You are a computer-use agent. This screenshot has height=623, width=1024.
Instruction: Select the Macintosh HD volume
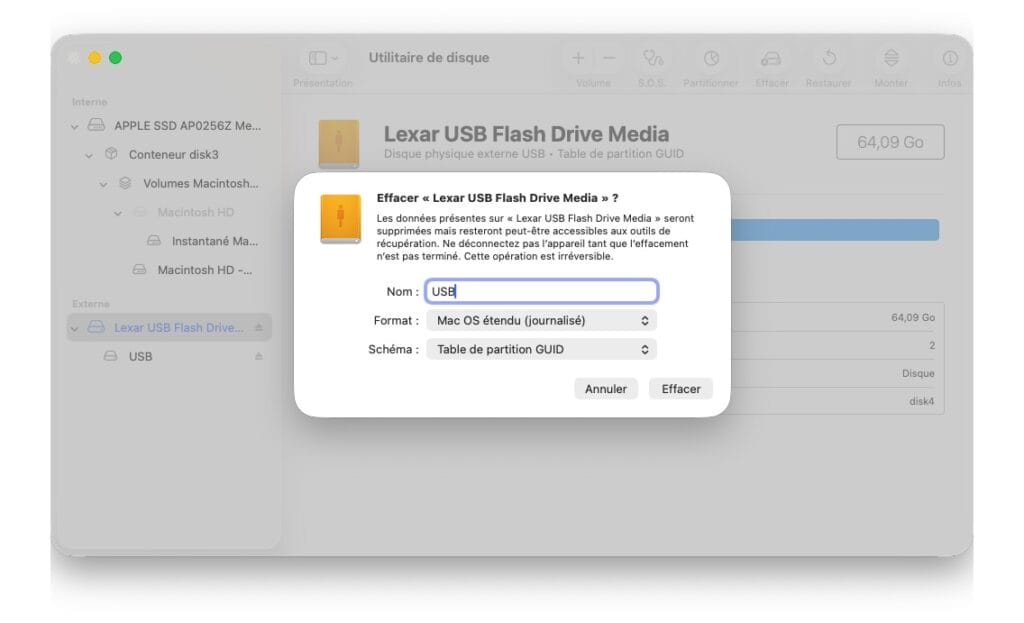[195, 212]
